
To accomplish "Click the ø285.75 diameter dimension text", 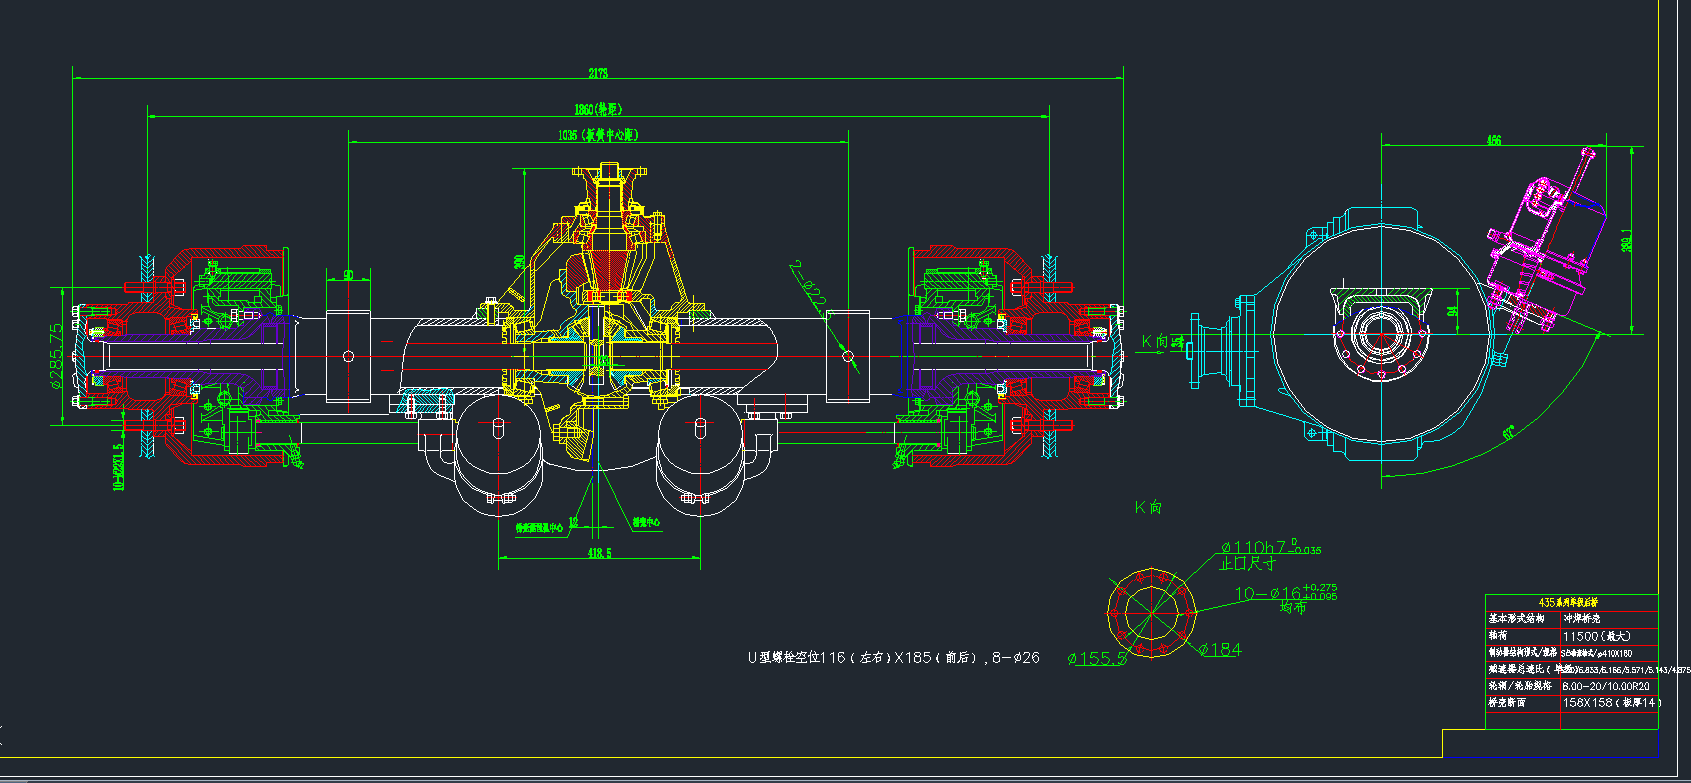I will 57,354.
